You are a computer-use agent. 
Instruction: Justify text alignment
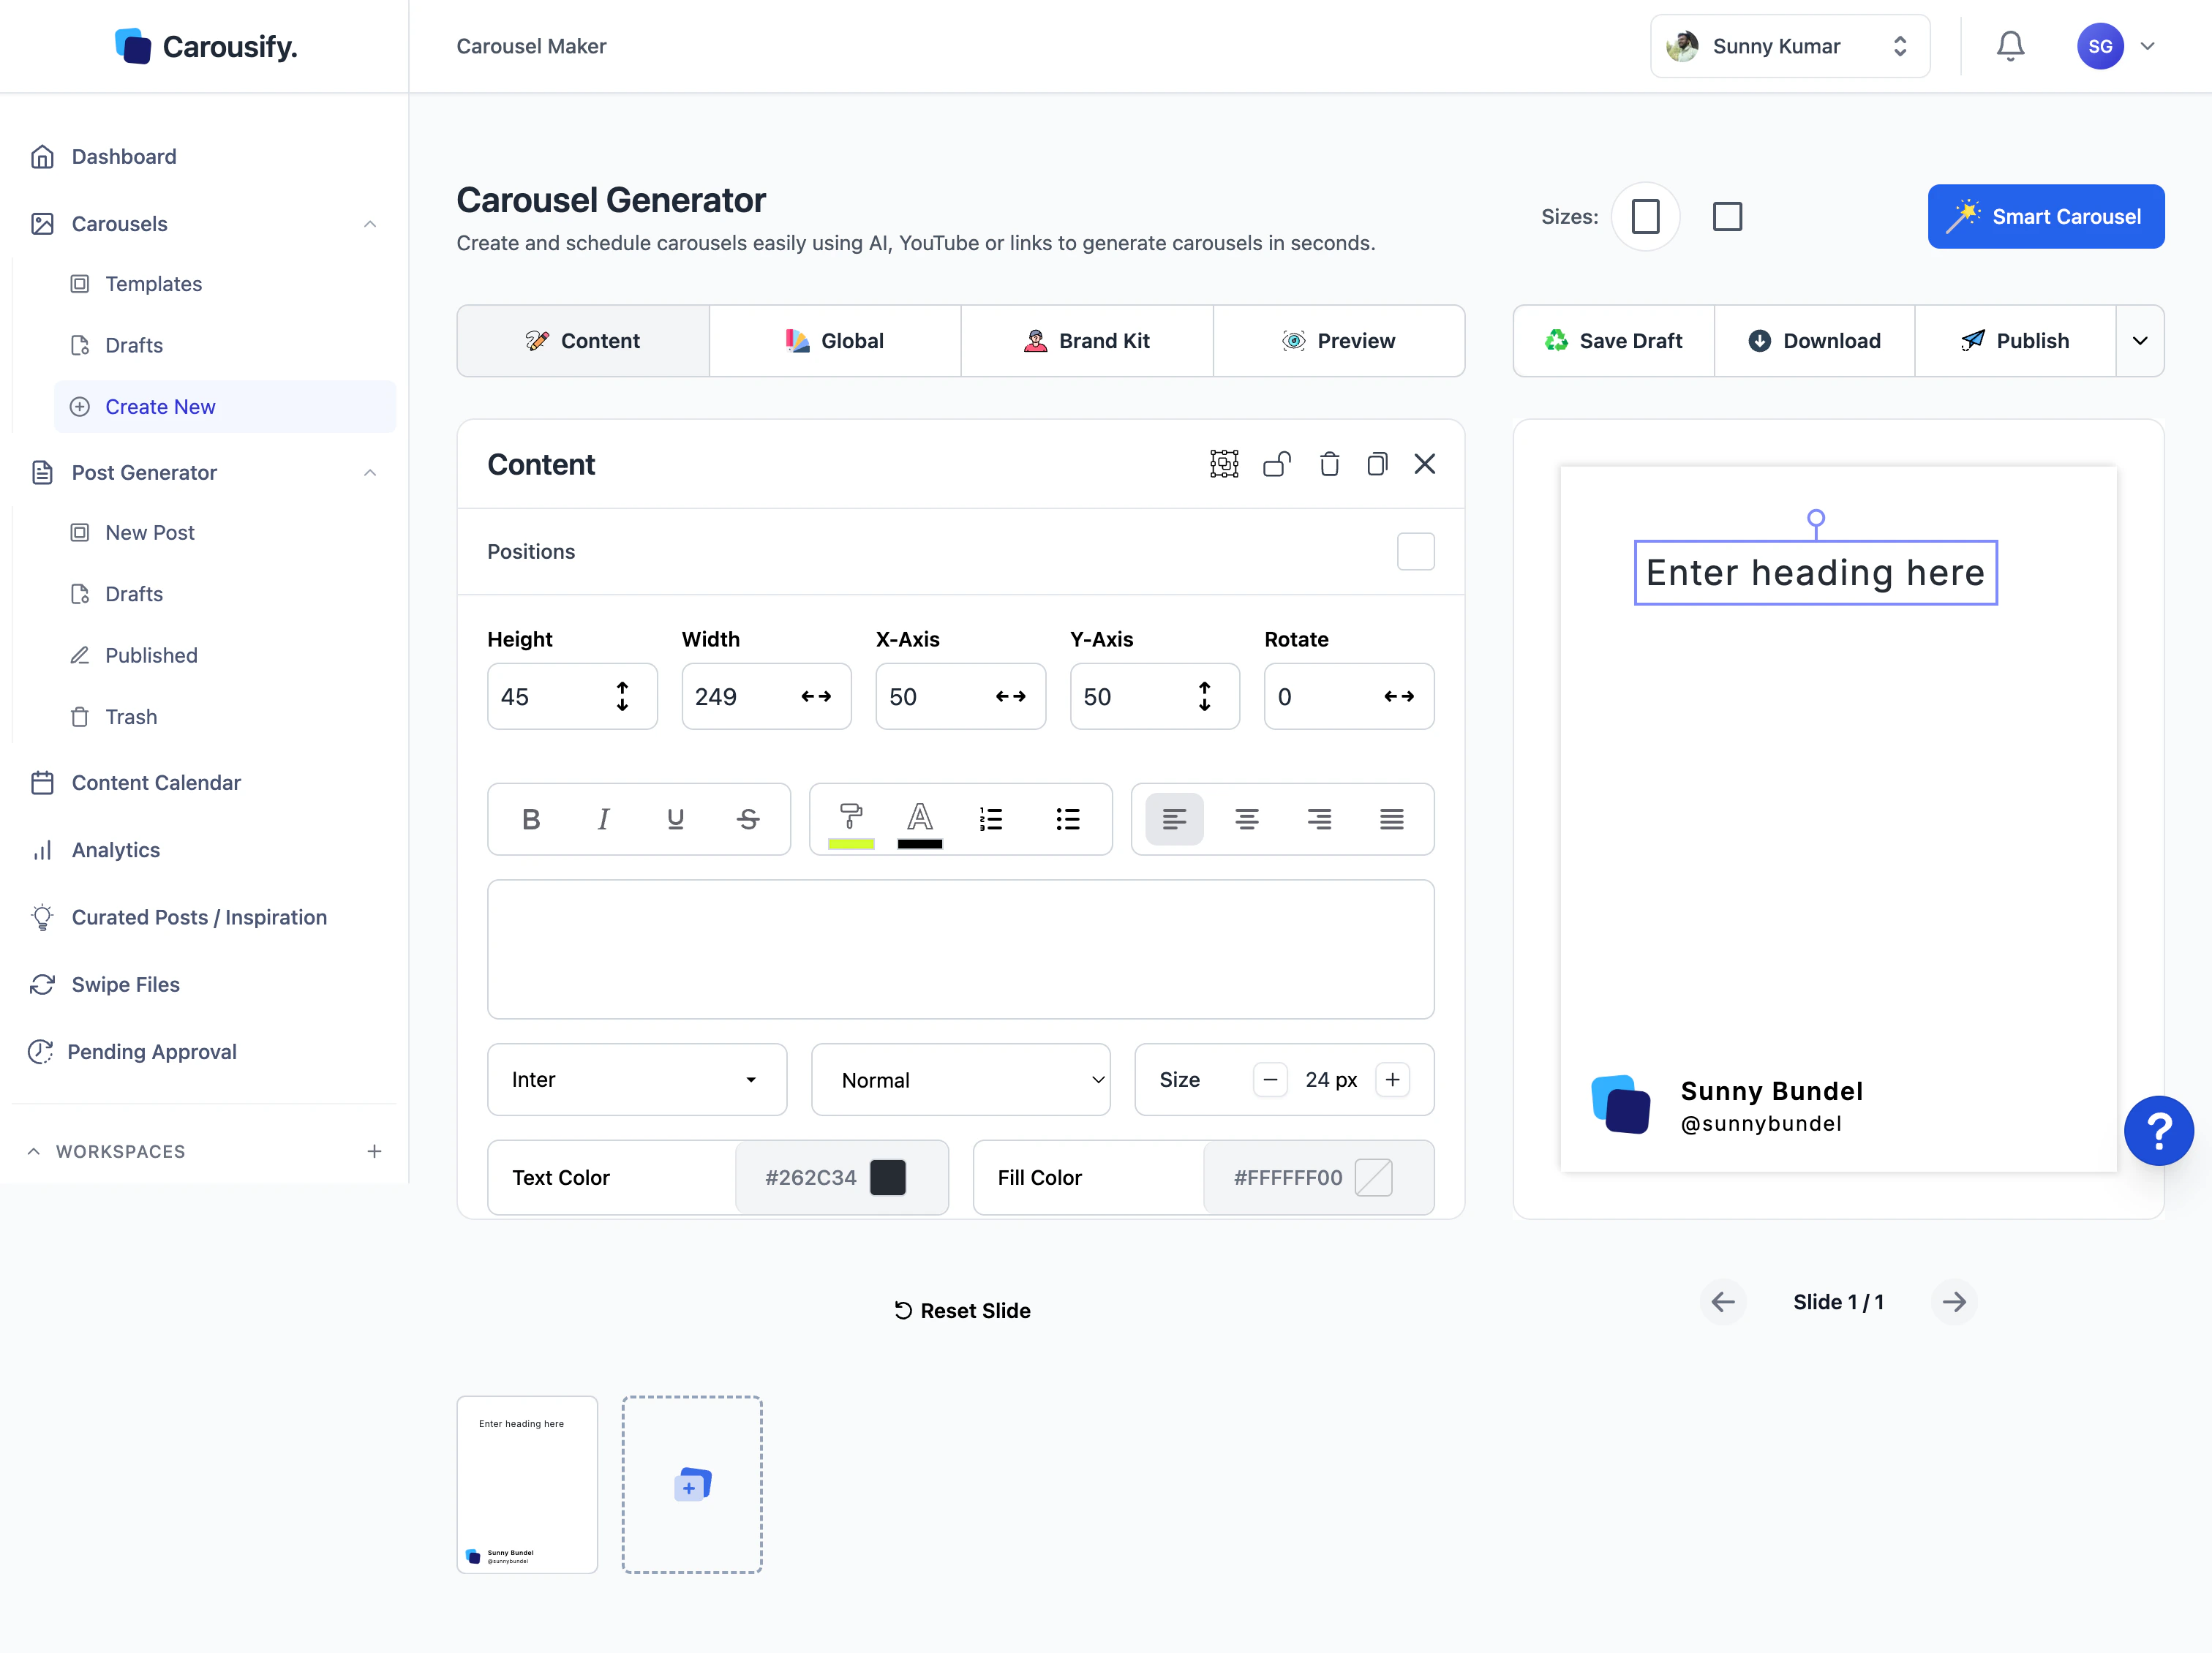pos(1391,819)
